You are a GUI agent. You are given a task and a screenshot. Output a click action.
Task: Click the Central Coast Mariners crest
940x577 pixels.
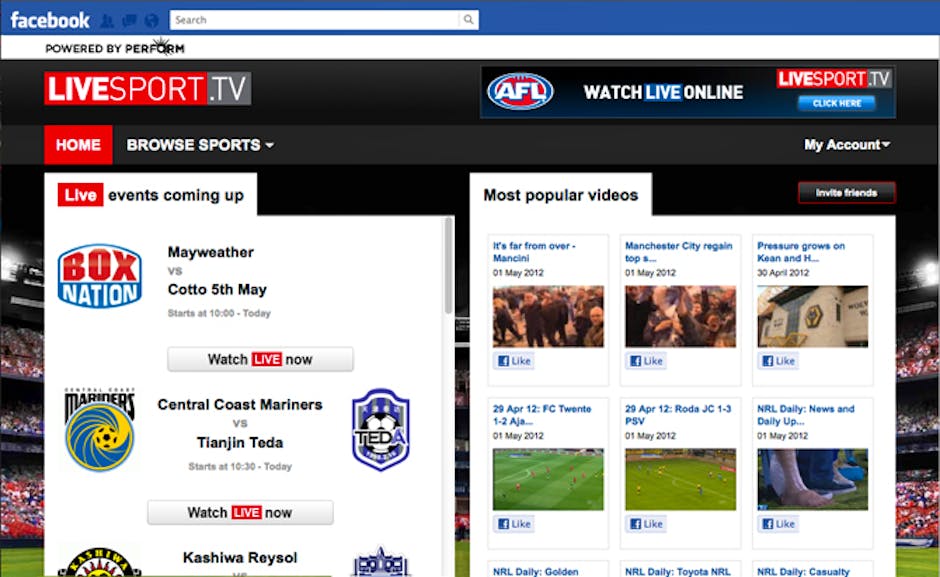(99, 430)
